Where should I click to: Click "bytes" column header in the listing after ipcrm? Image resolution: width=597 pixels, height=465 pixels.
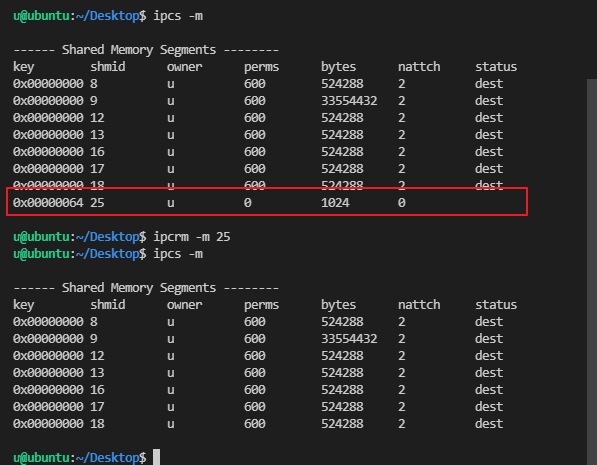point(338,305)
